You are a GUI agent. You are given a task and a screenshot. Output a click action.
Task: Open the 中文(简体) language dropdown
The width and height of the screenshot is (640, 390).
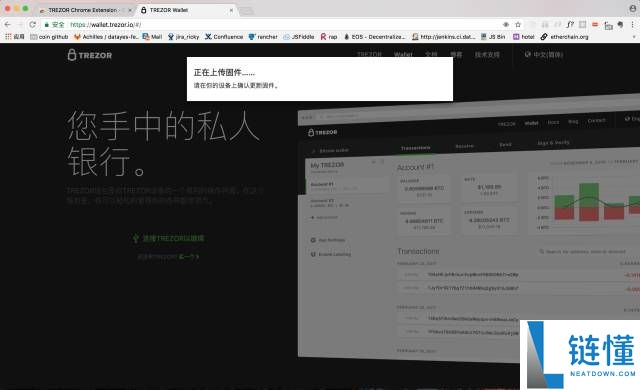[x=544, y=54]
